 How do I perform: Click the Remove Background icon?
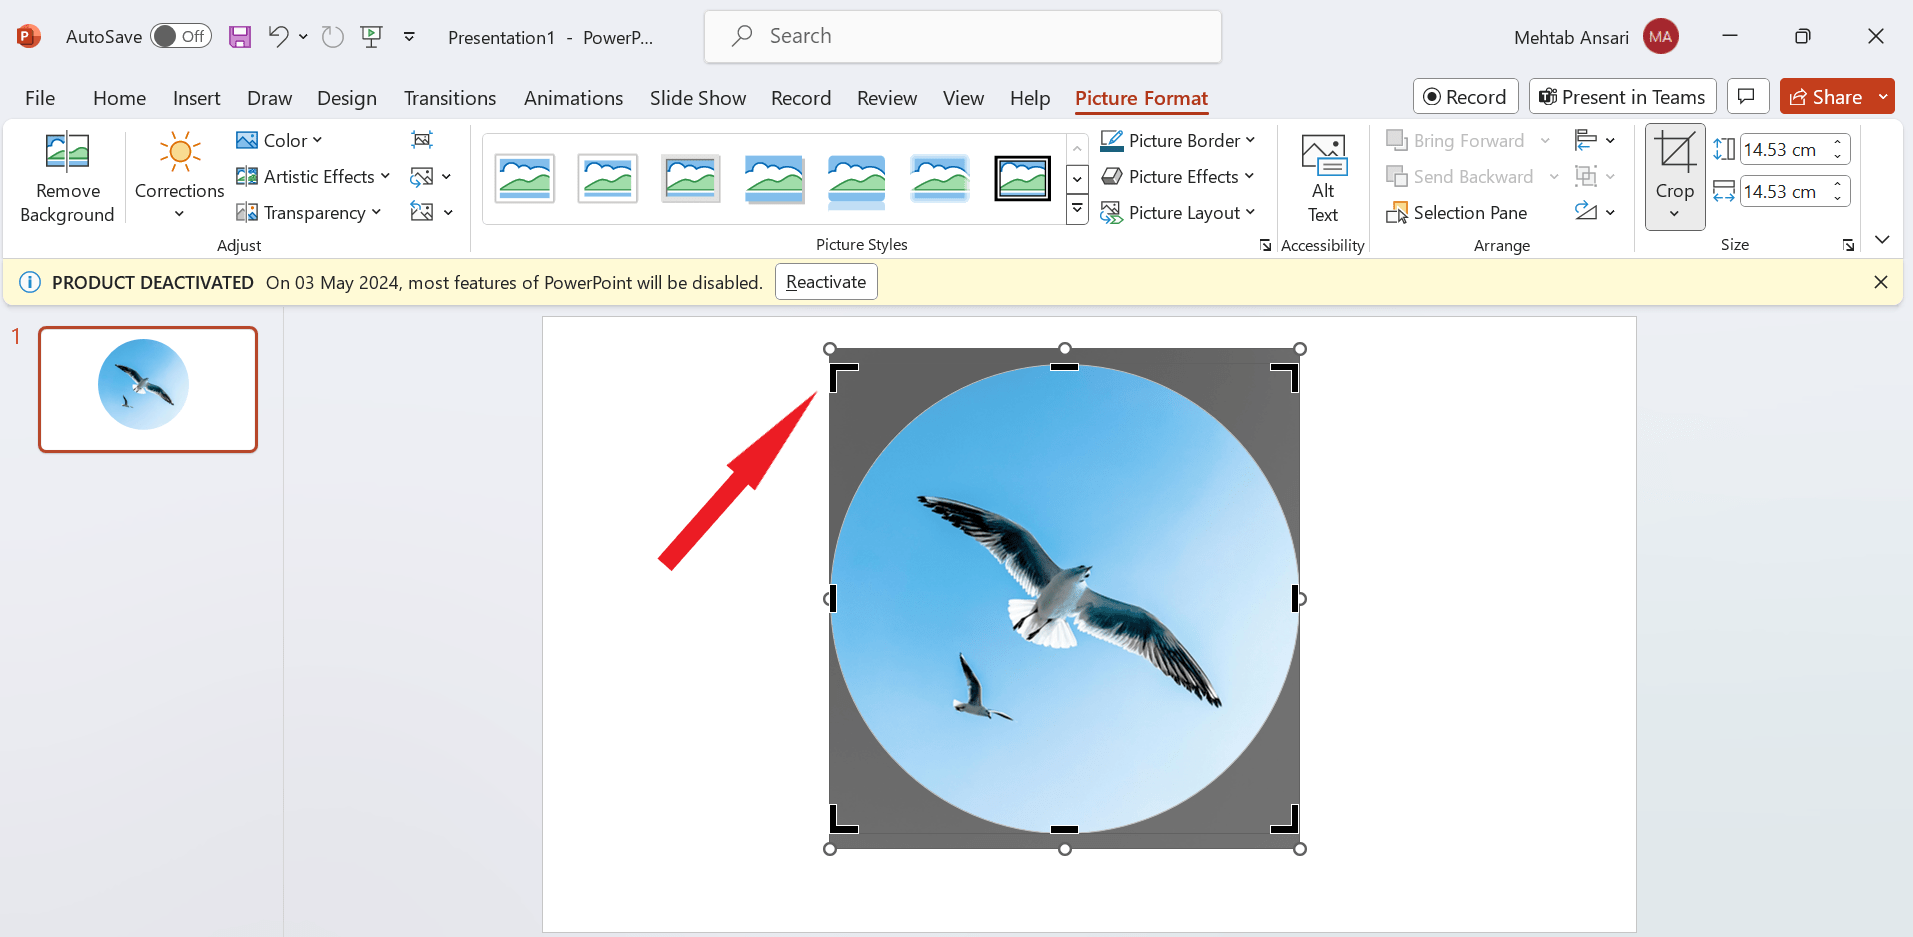[67, 153]
